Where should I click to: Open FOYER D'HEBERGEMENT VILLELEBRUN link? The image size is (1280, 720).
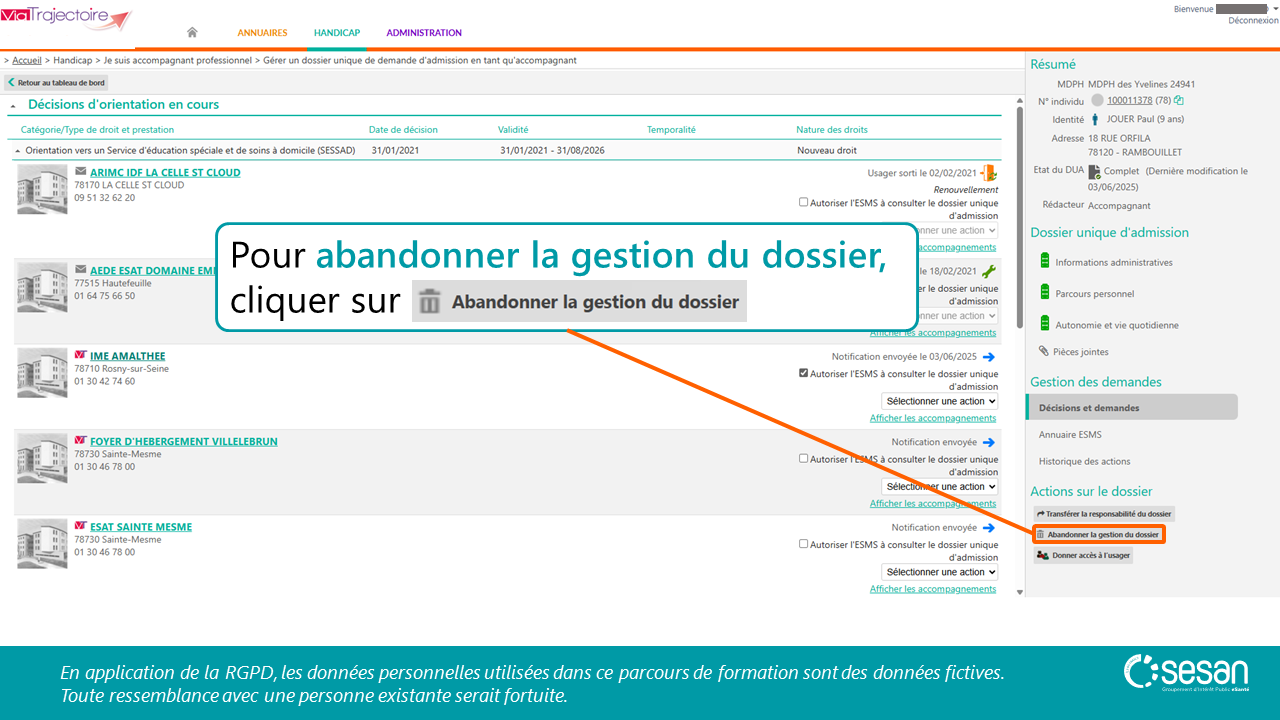[184, 441]
